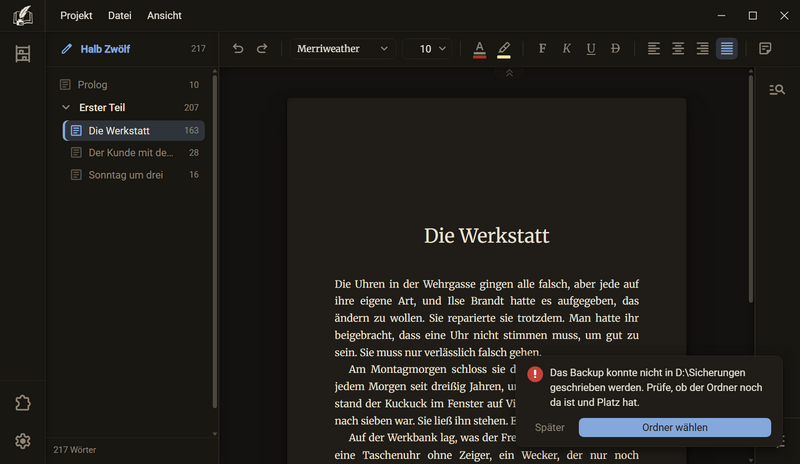Maximize the application window
800x464 pixels.
(x=753, y=16)
